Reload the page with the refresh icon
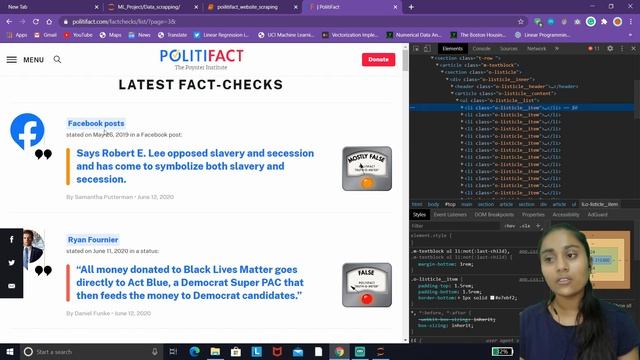Image resolution: width=640 pixels, height=360 pixels. point(36,22)
